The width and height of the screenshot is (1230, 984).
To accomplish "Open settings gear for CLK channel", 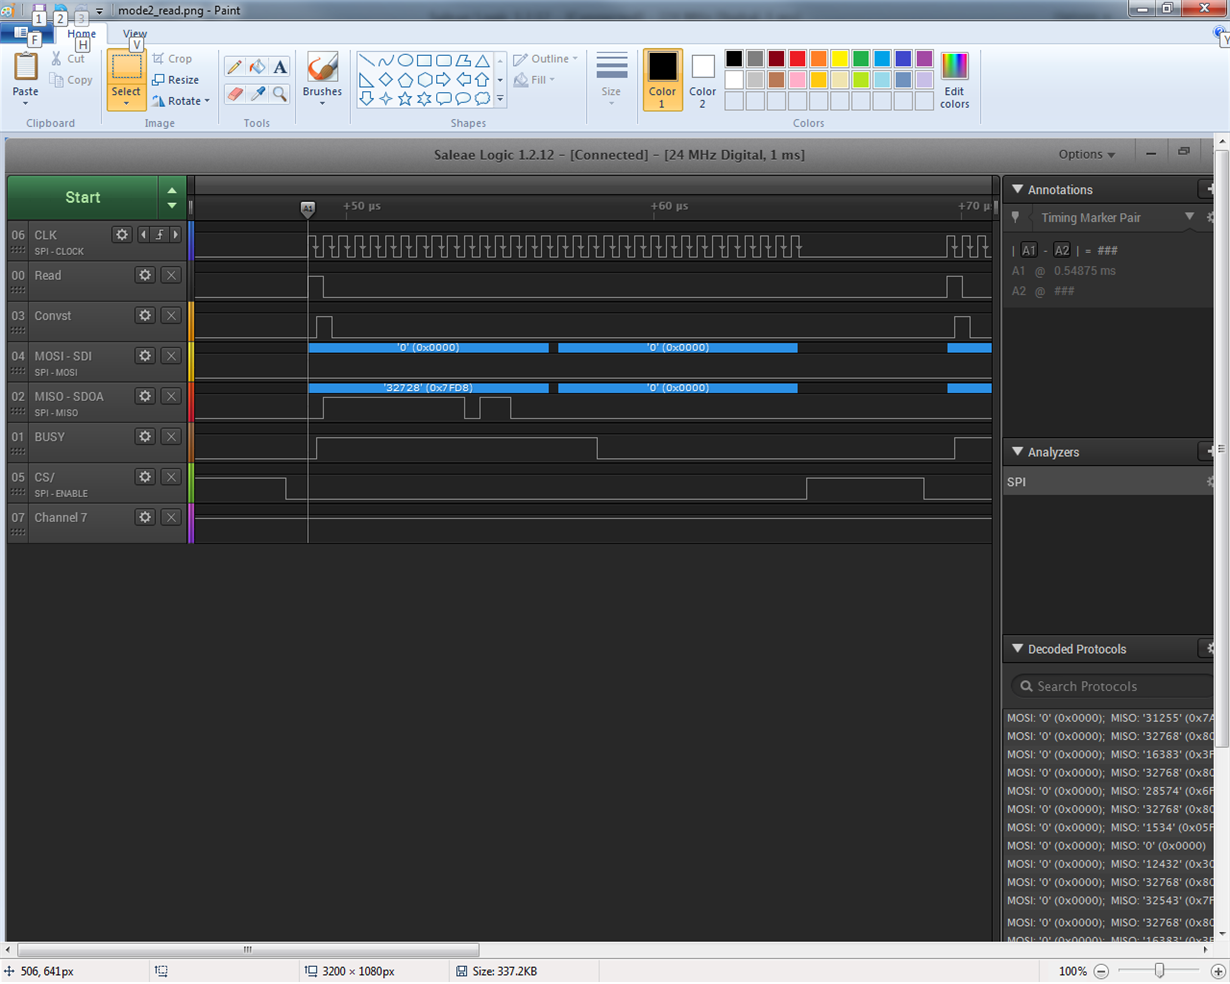I will (x=122, y=234).
